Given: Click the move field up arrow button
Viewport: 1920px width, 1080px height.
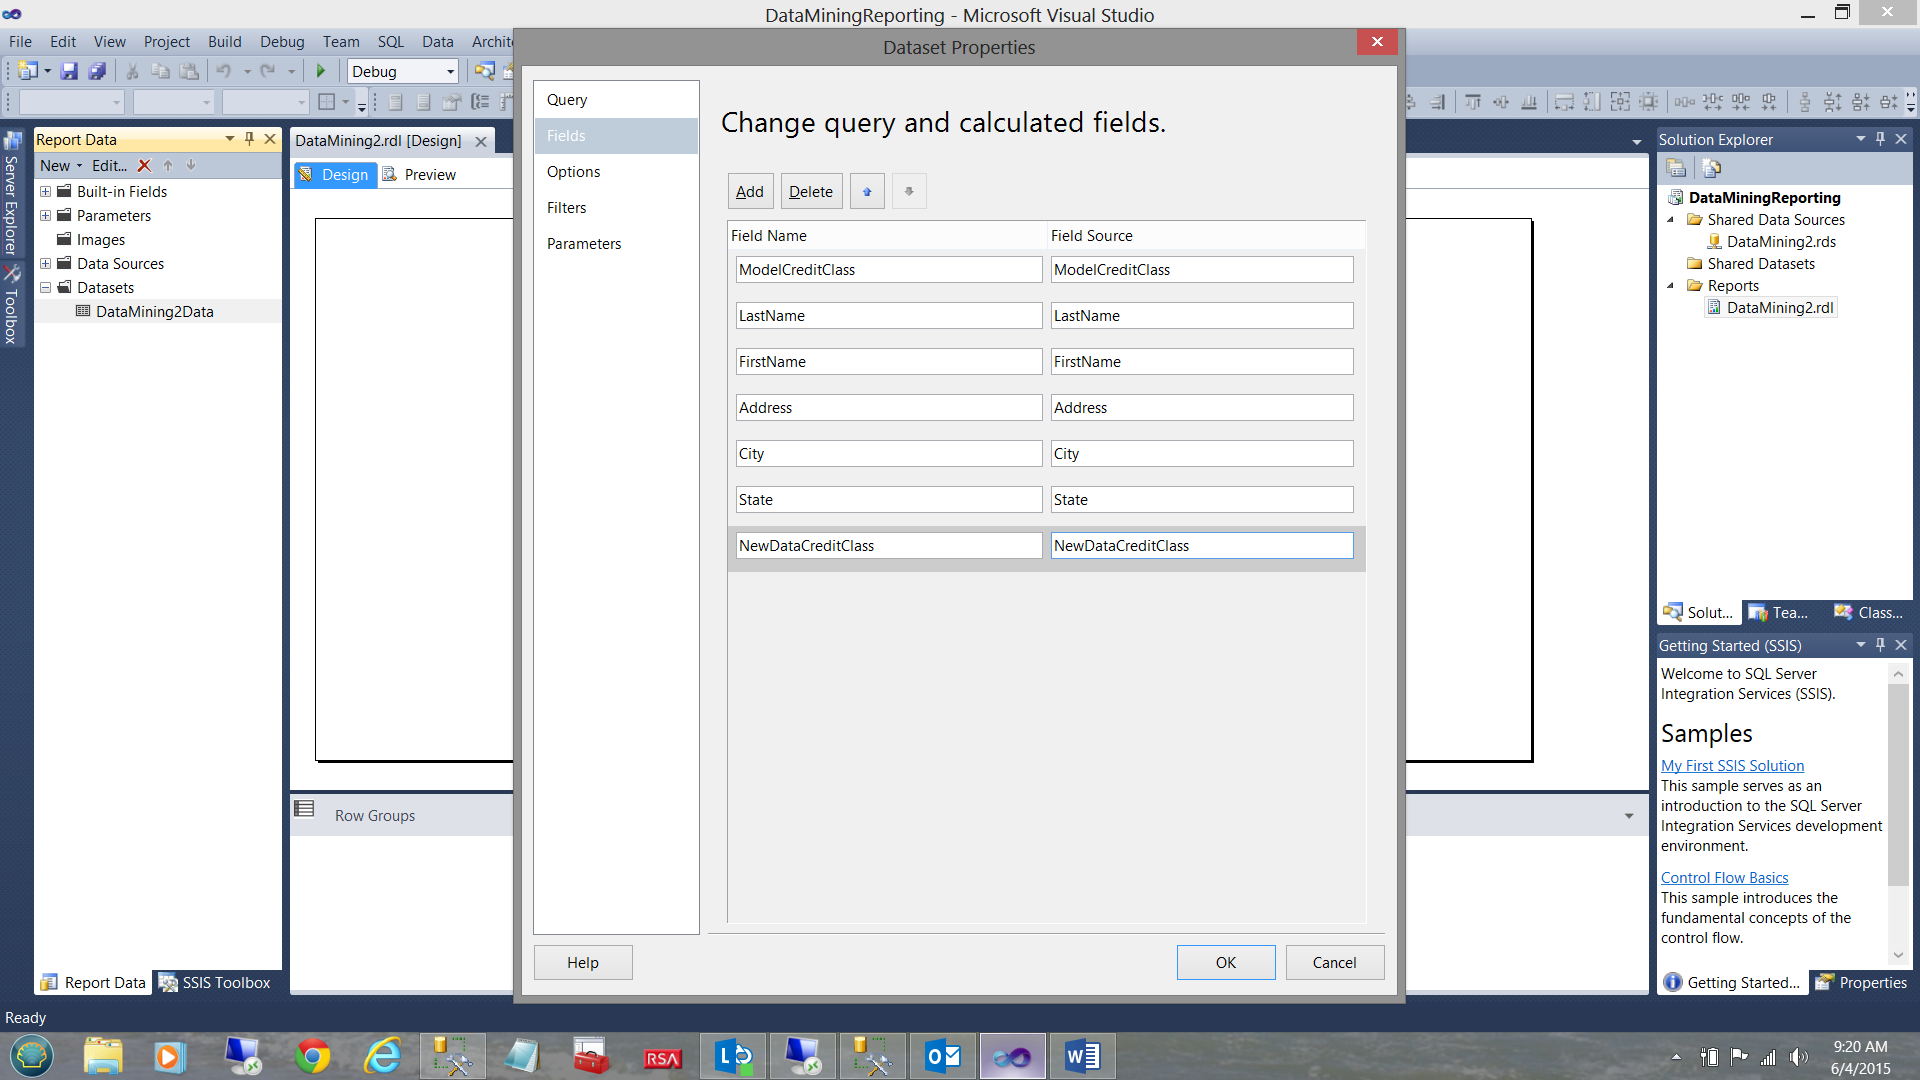Looking at the screenshot, I should (867, 191).
